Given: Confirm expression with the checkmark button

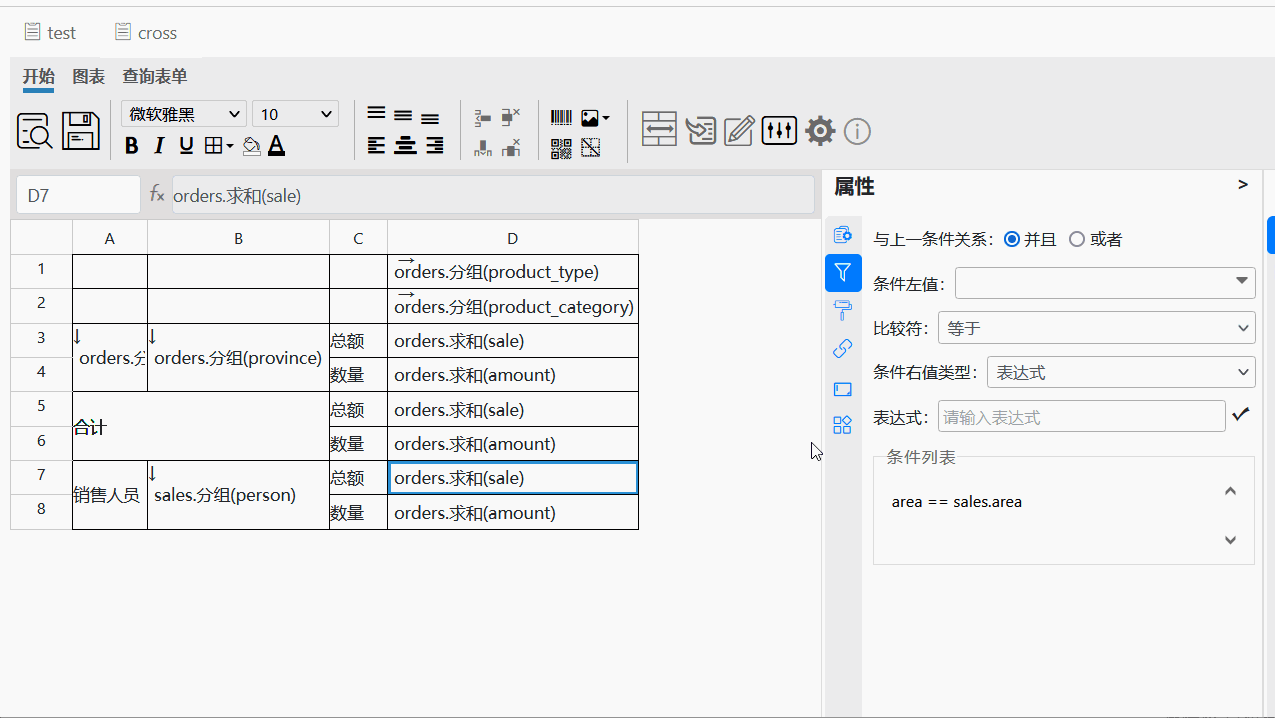Looking at the screenshot, I should click(x=1241, y=414).
